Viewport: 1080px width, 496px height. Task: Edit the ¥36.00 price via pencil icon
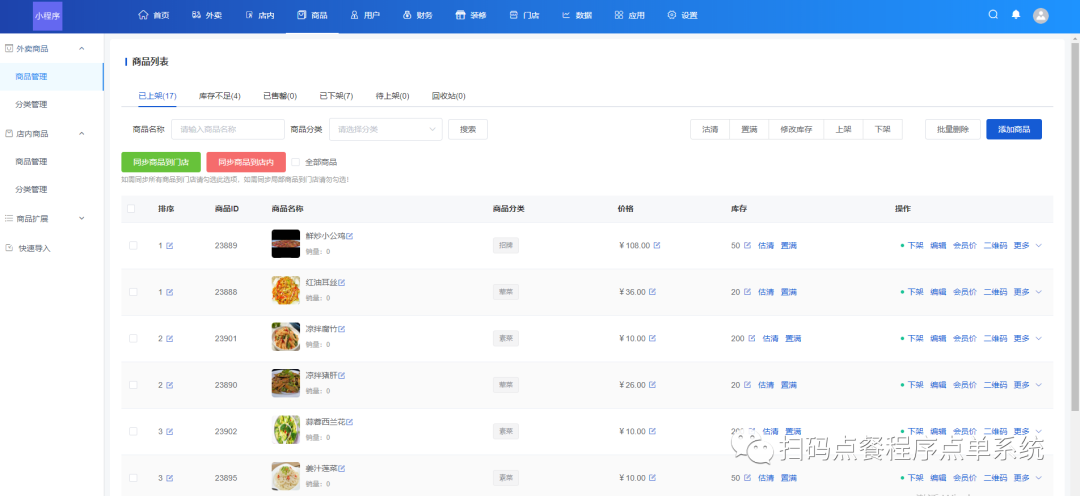[x=652, y=292]
